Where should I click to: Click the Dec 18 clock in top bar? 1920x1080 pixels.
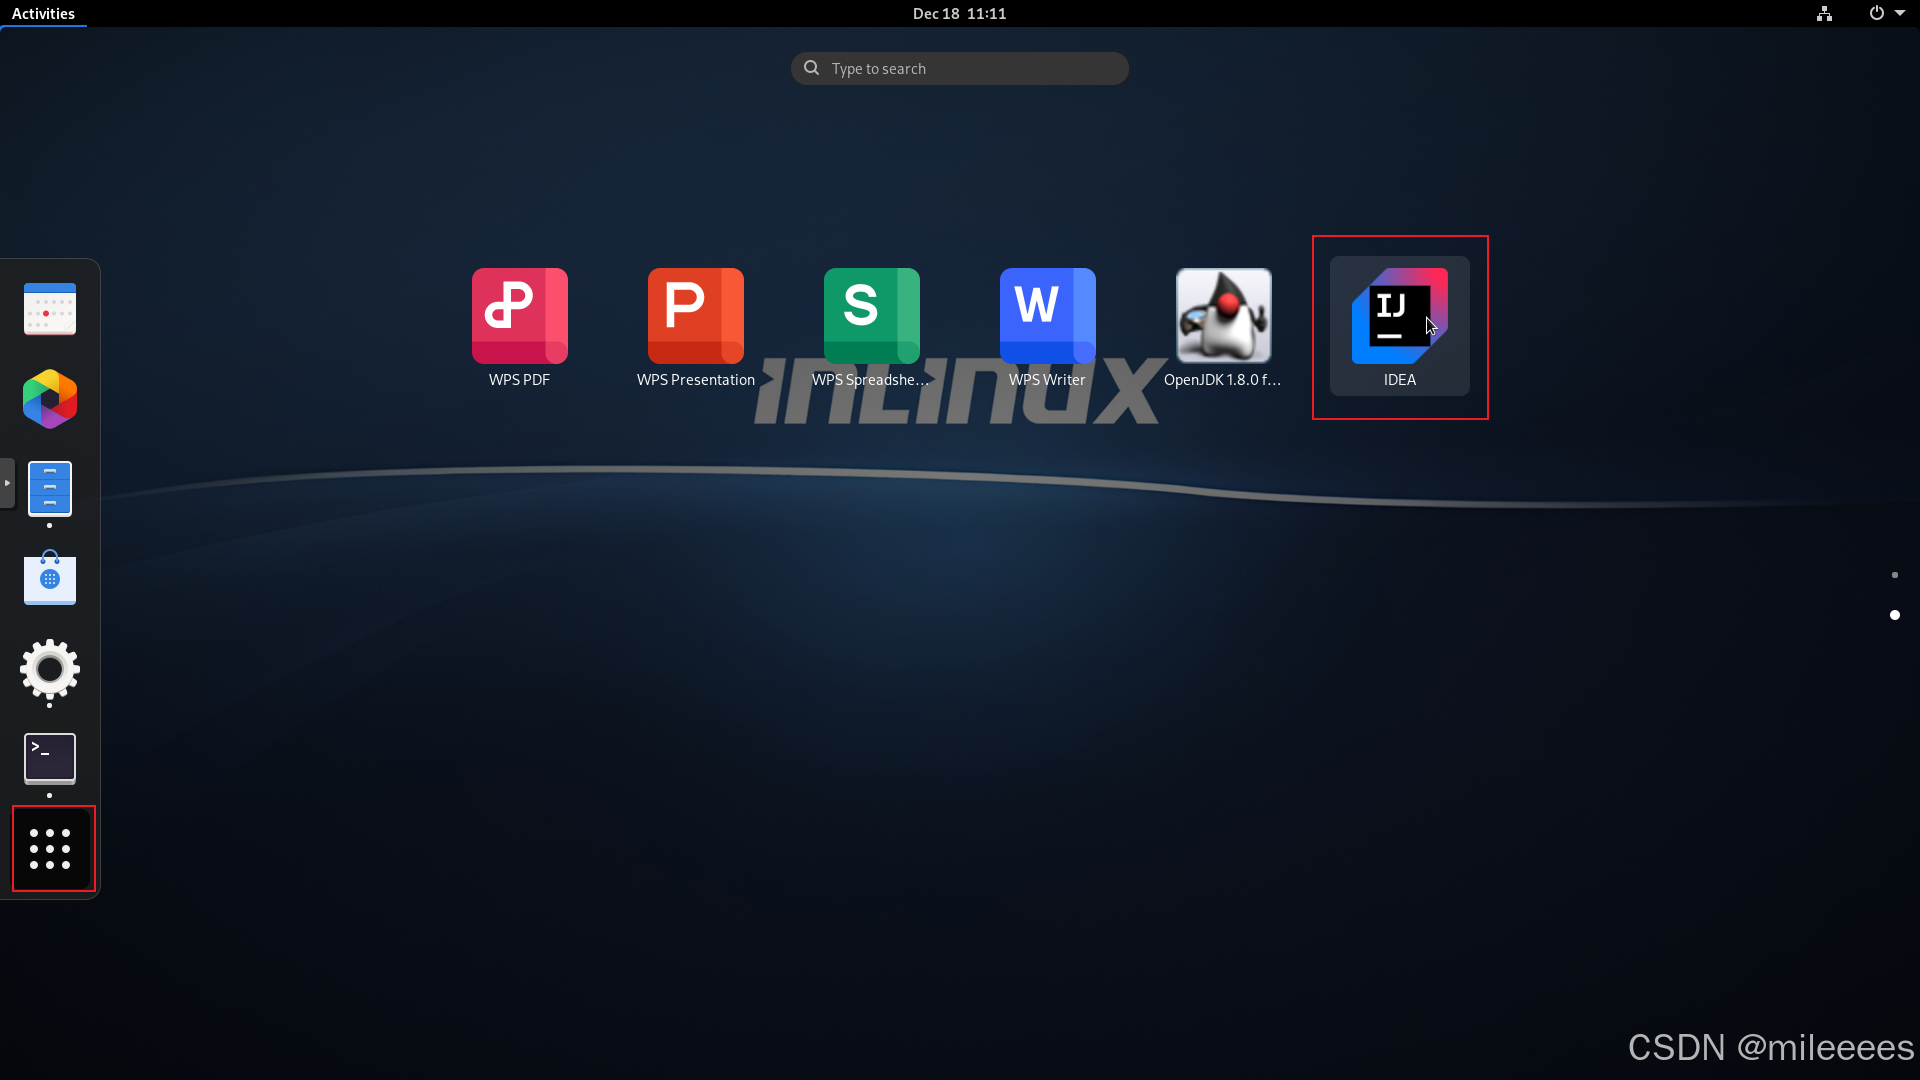(959, 13)
